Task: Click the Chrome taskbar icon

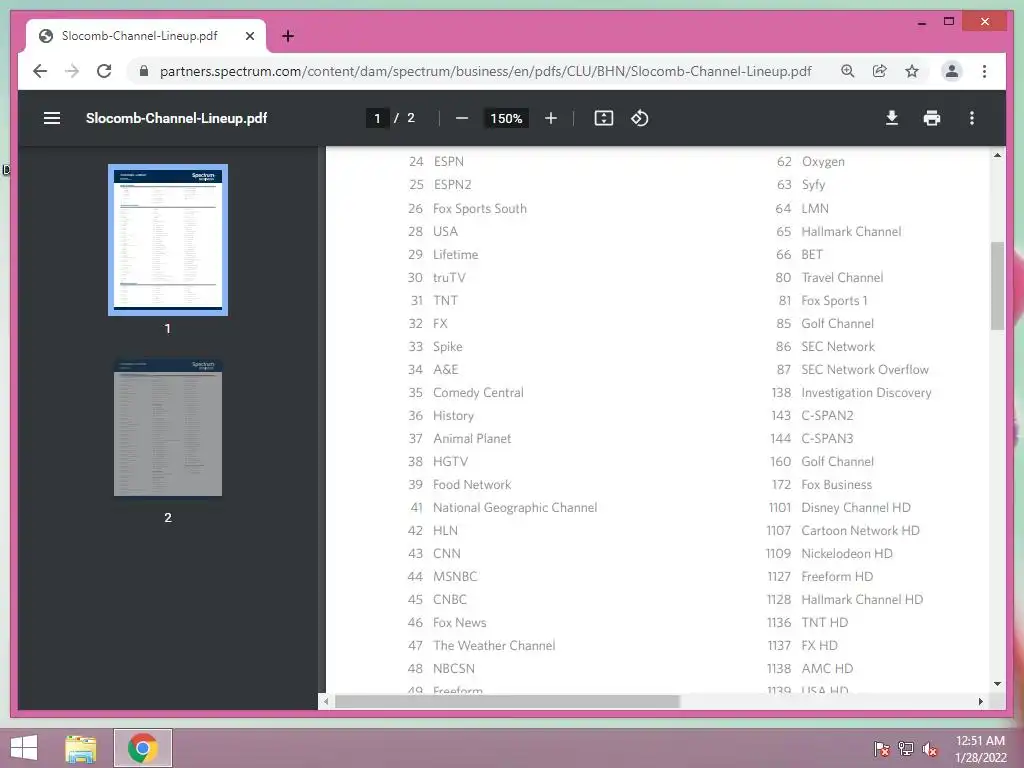Action: pos(143,748)
